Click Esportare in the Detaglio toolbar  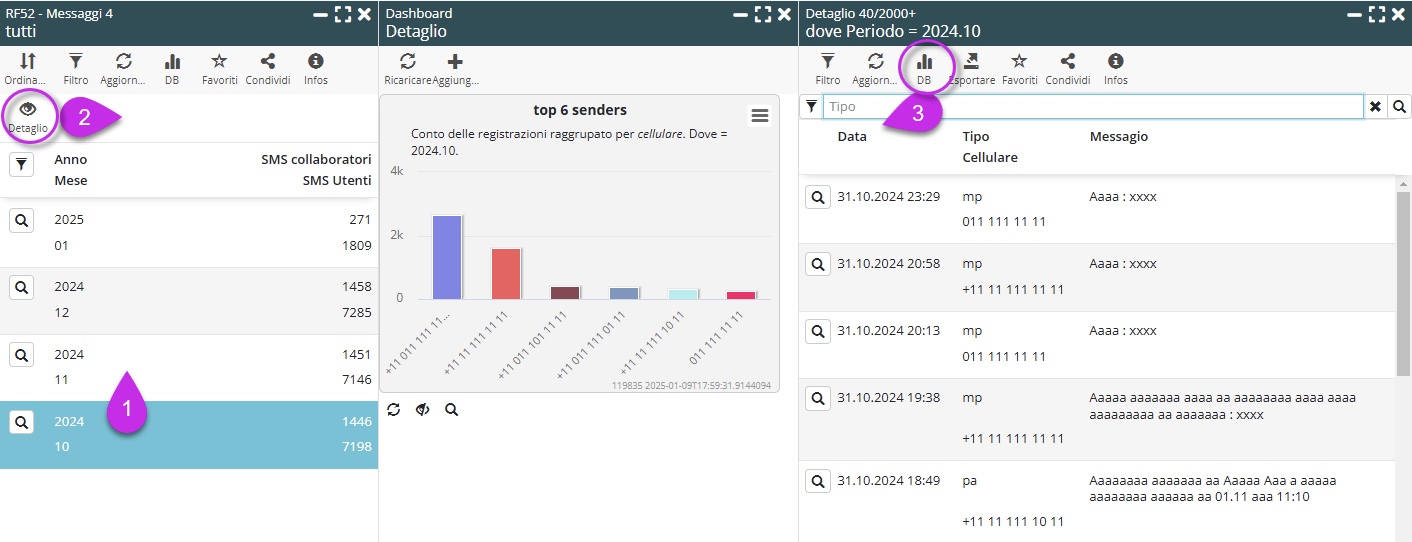[971, 68]
